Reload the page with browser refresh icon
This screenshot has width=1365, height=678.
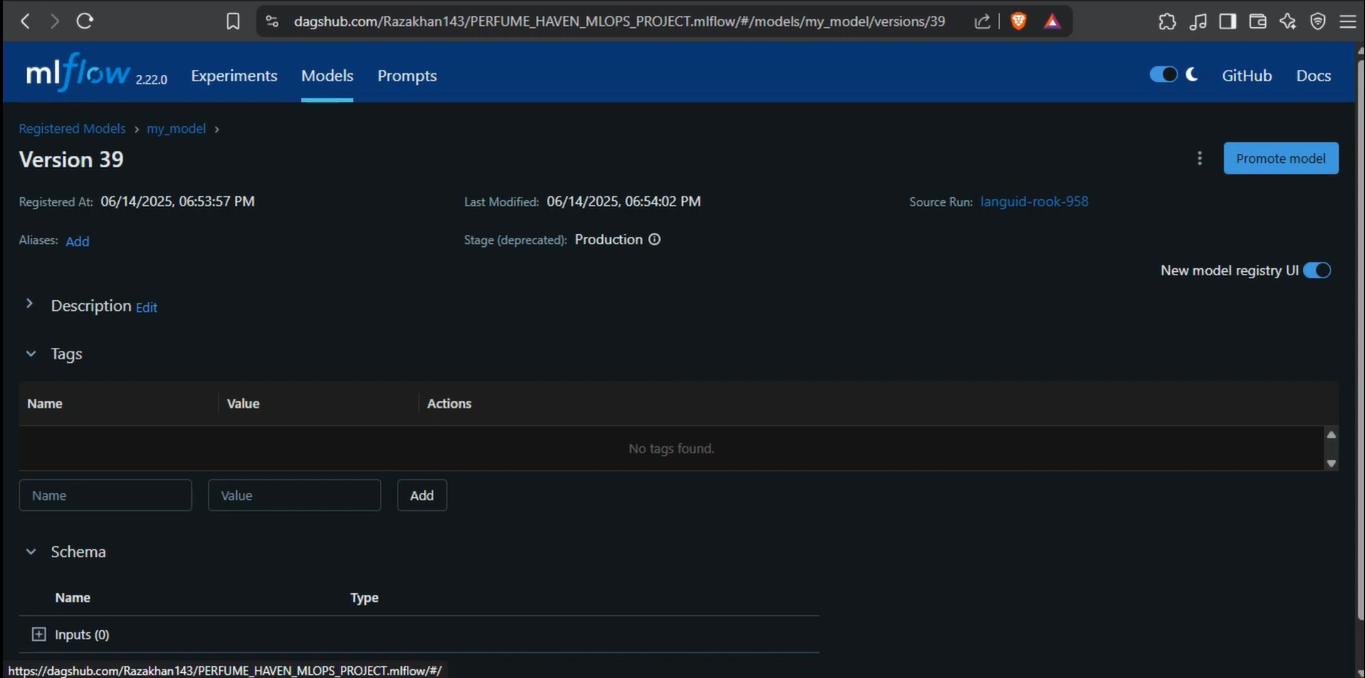[85, 21]
